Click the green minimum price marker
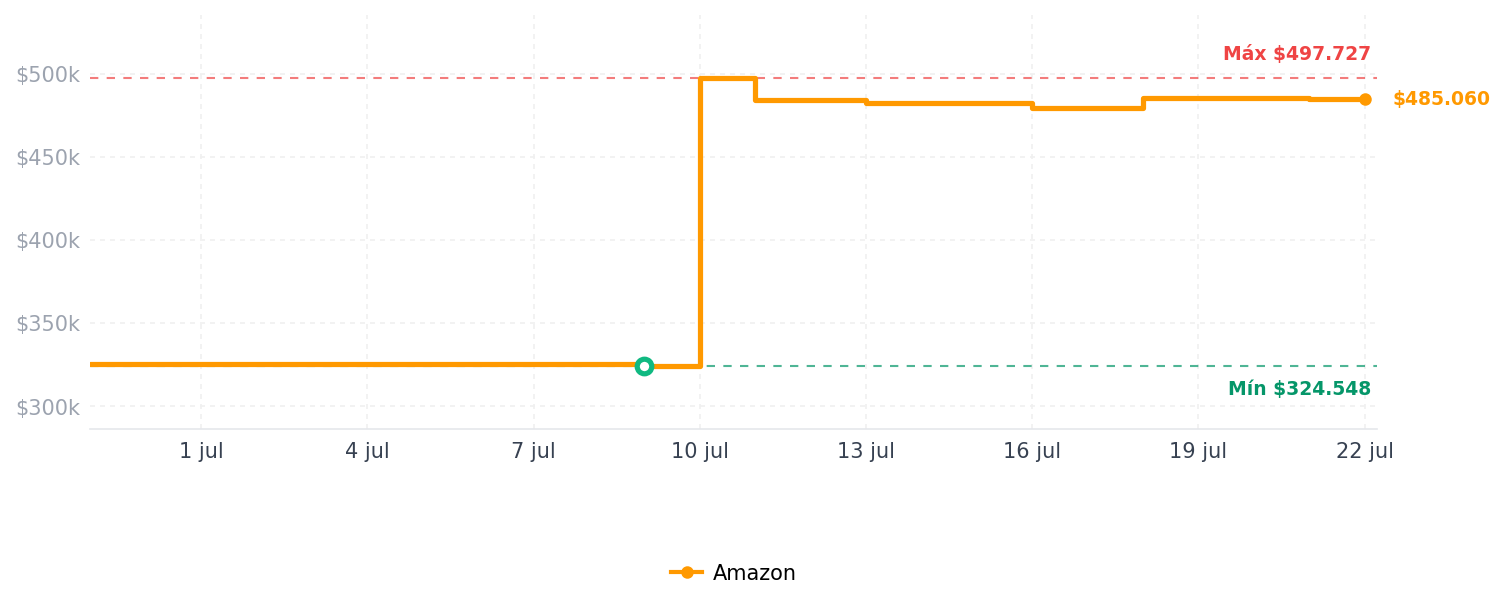 pyautogui.click(x=644, y=366)
